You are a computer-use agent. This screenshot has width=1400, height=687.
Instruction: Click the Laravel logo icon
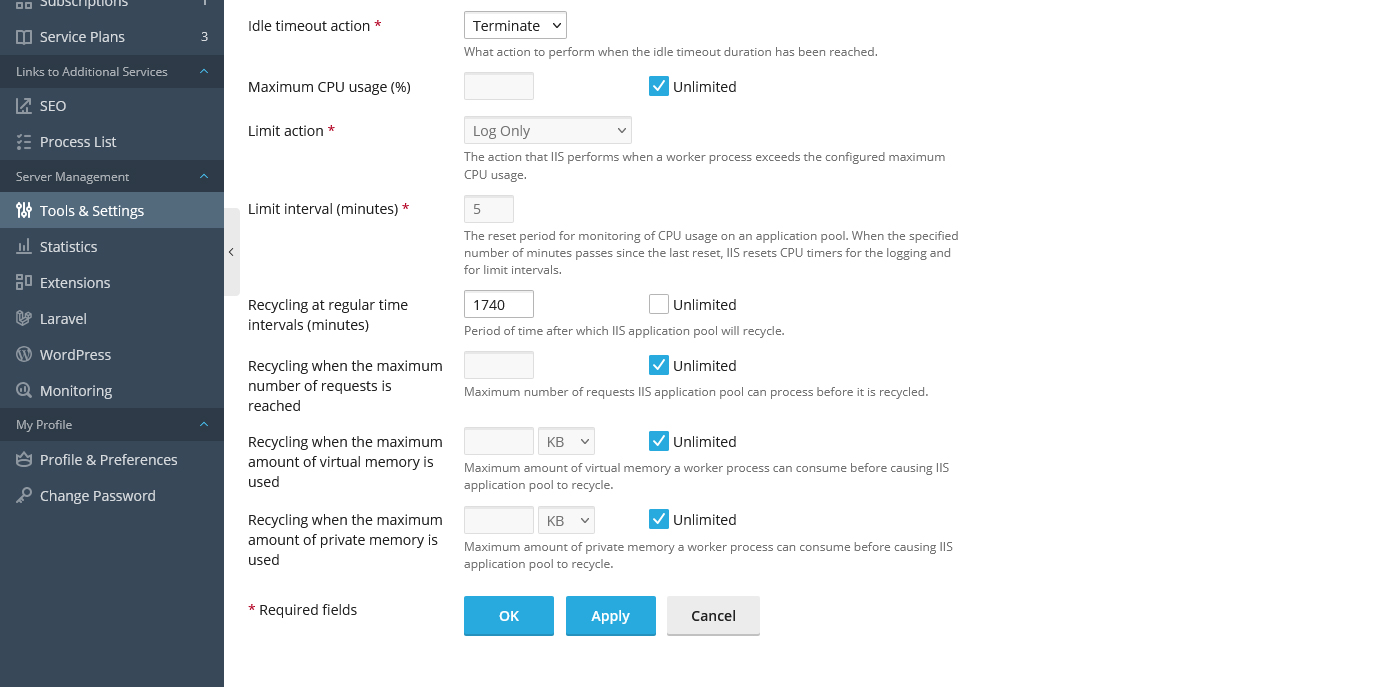[x=24, y=319]
